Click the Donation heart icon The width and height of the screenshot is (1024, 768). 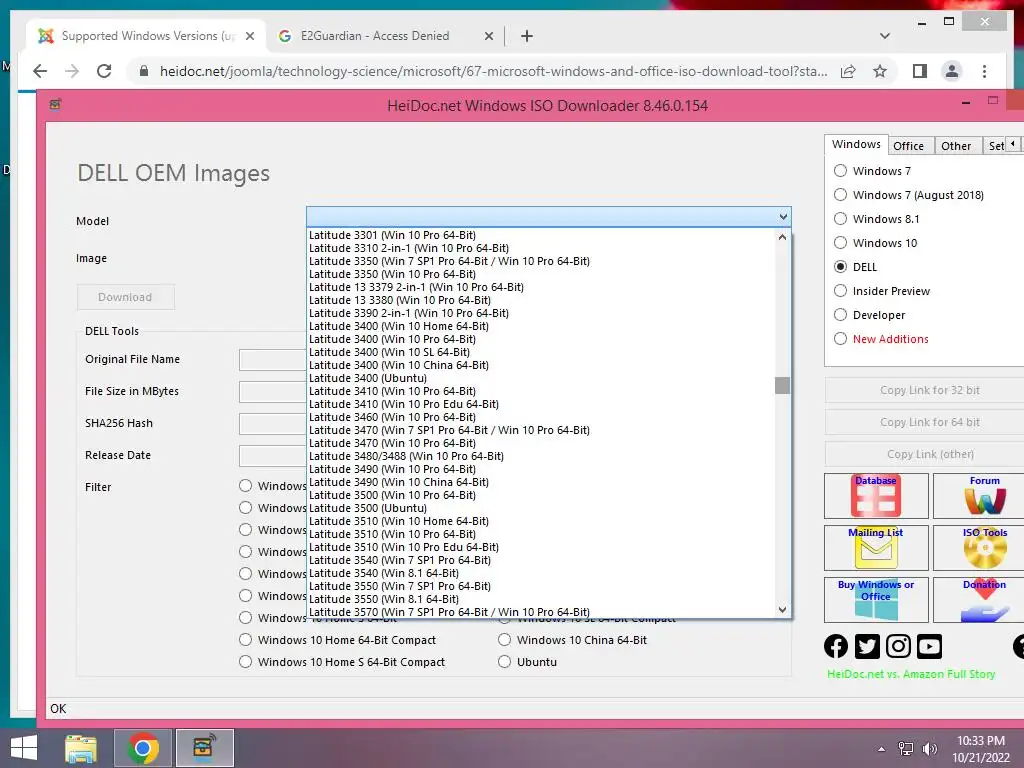coord(983,600)
